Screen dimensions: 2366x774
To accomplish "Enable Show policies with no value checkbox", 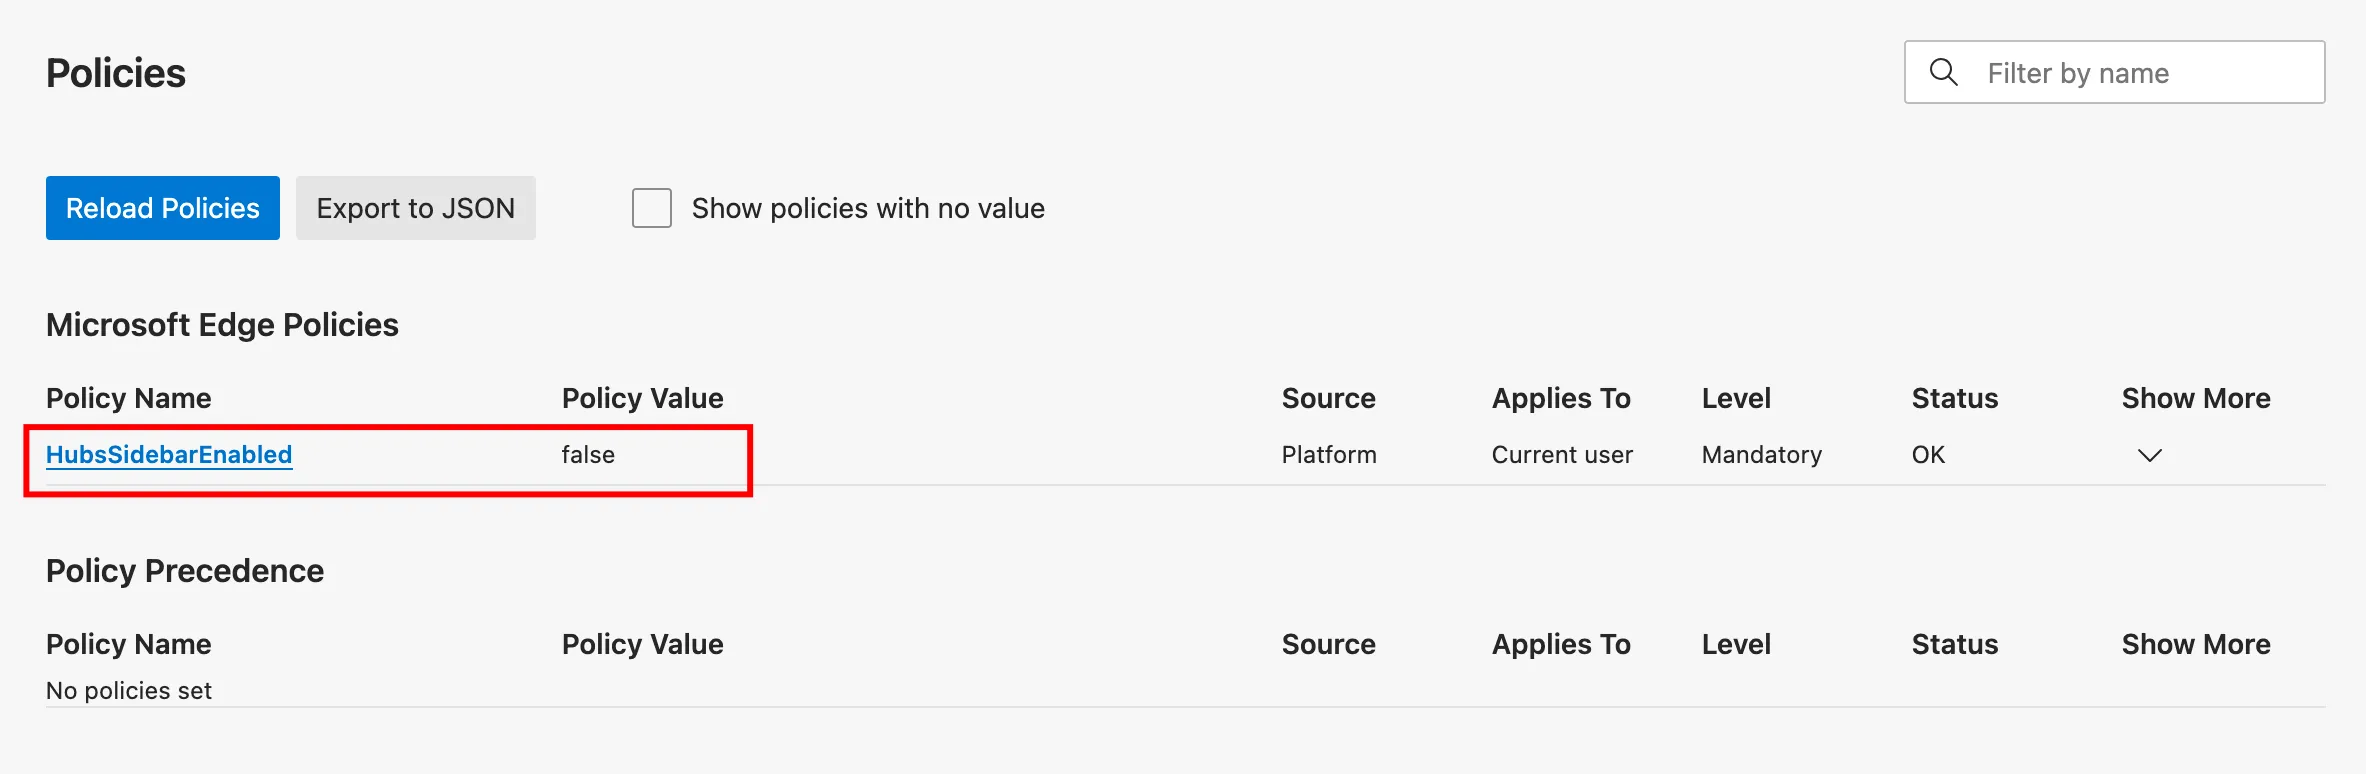I will tap(652, 208).
